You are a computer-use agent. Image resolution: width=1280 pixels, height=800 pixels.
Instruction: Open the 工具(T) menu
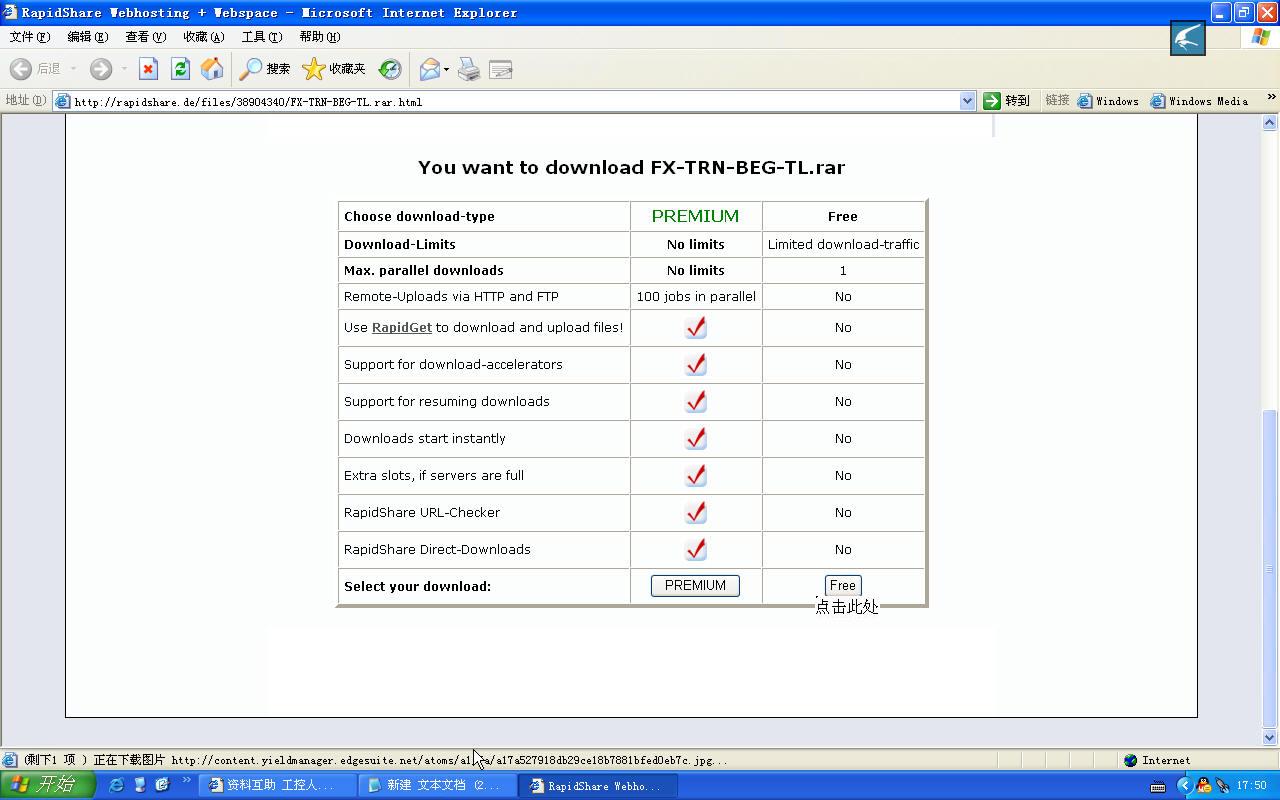tap(261, 37)
